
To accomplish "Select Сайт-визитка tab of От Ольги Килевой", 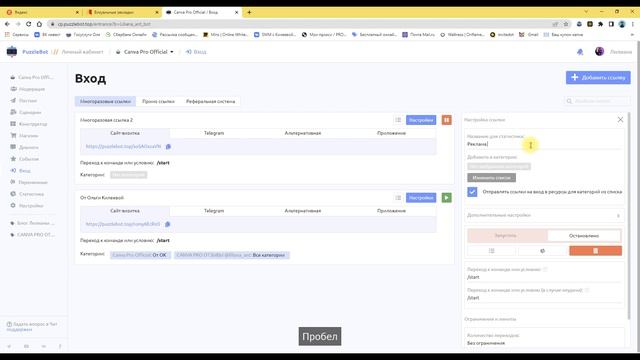I will point(125,211).
